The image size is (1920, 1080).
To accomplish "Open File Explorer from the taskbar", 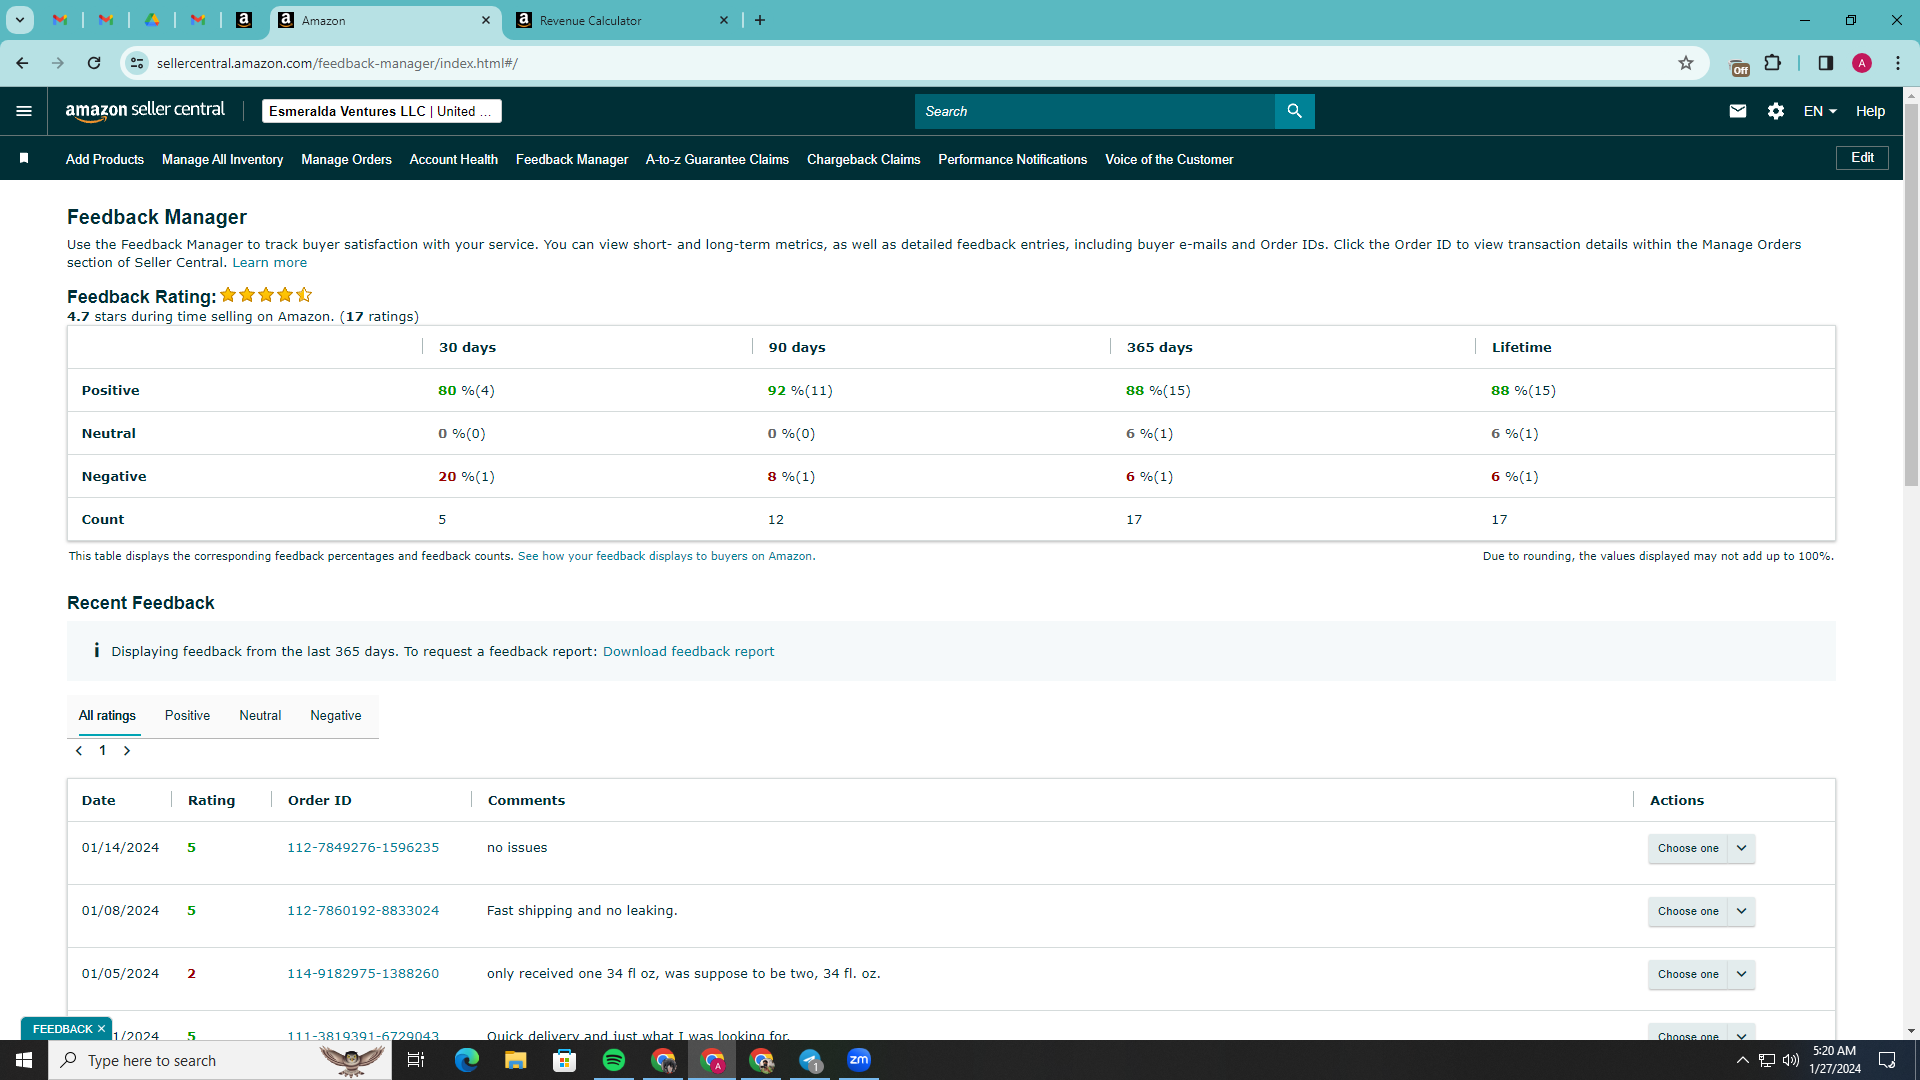I will [x=515, y=1060].
